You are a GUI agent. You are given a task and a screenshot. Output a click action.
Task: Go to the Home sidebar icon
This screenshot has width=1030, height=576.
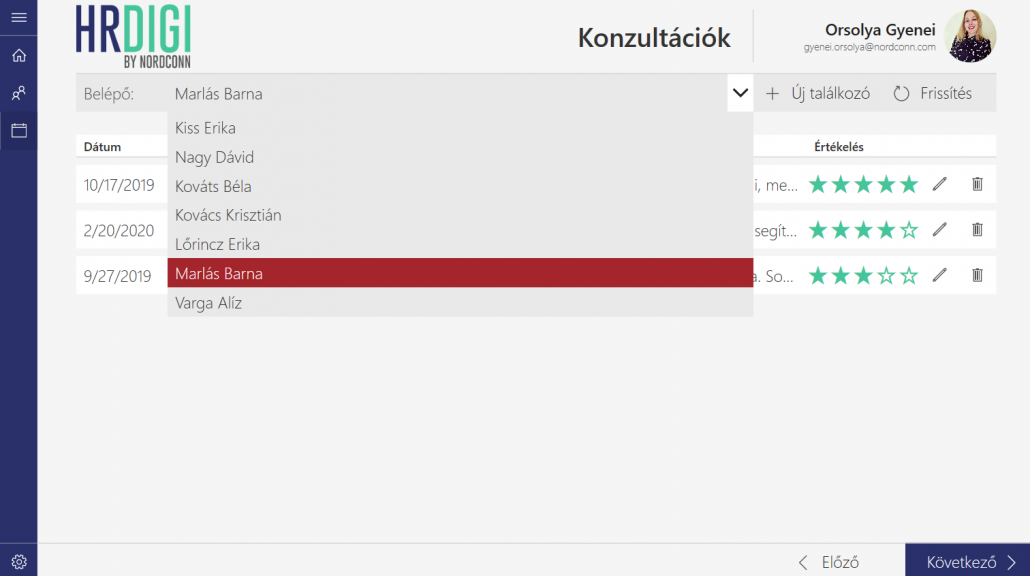tap(18, 56)
